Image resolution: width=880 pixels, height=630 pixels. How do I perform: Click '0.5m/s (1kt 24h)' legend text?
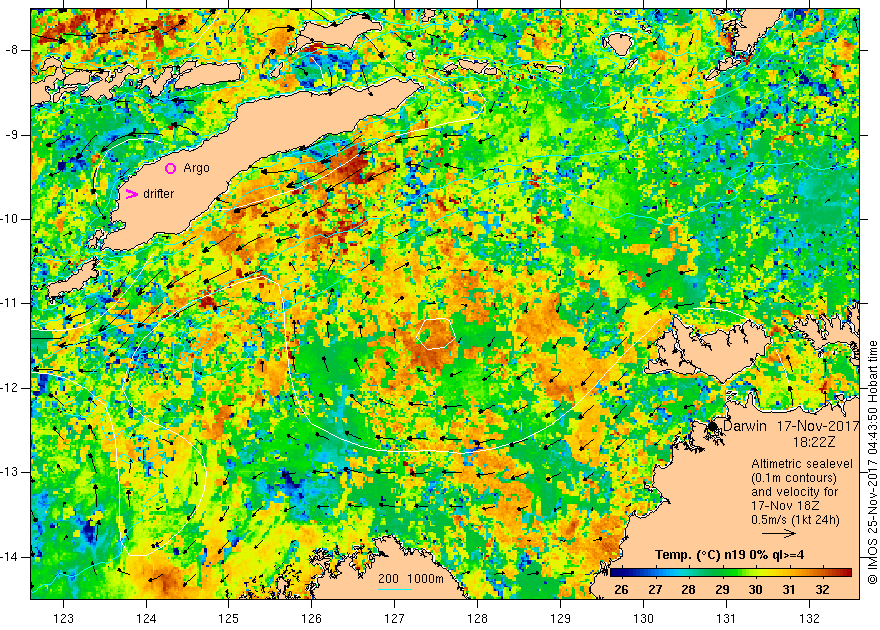click(x=795, y=520)
